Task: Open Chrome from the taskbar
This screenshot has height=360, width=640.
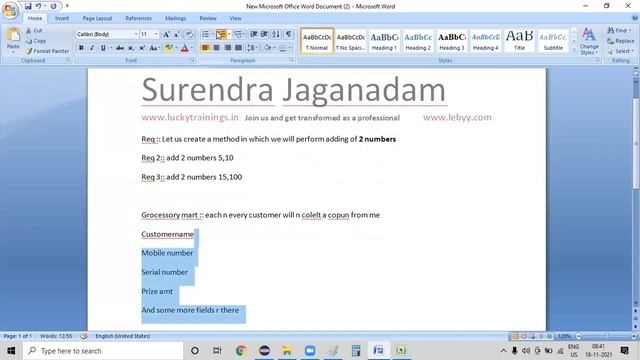Action: click(241, 351)
